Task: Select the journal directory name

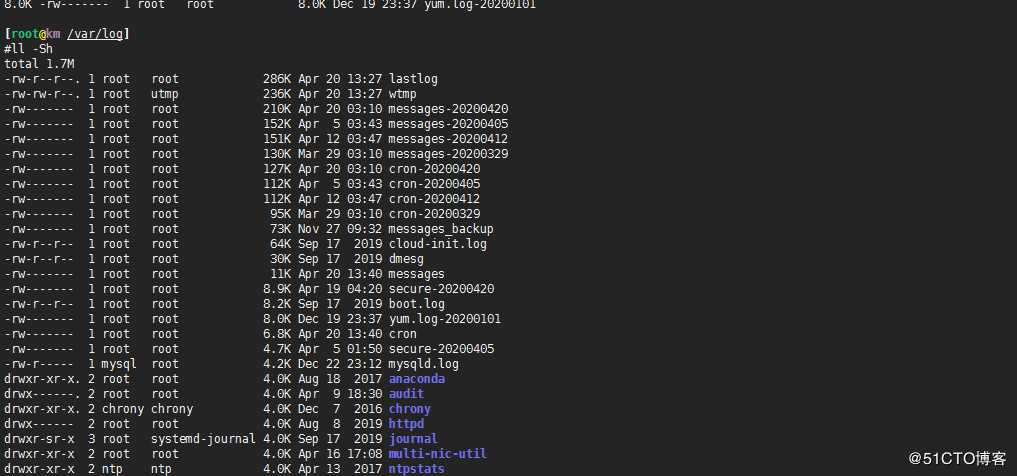Action: click(413, 439)
